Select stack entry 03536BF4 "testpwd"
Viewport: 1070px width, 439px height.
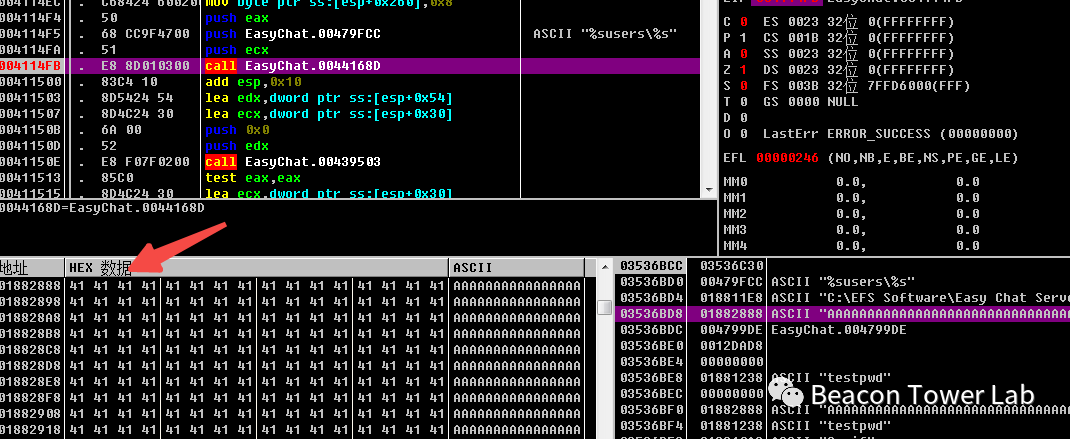842,425
